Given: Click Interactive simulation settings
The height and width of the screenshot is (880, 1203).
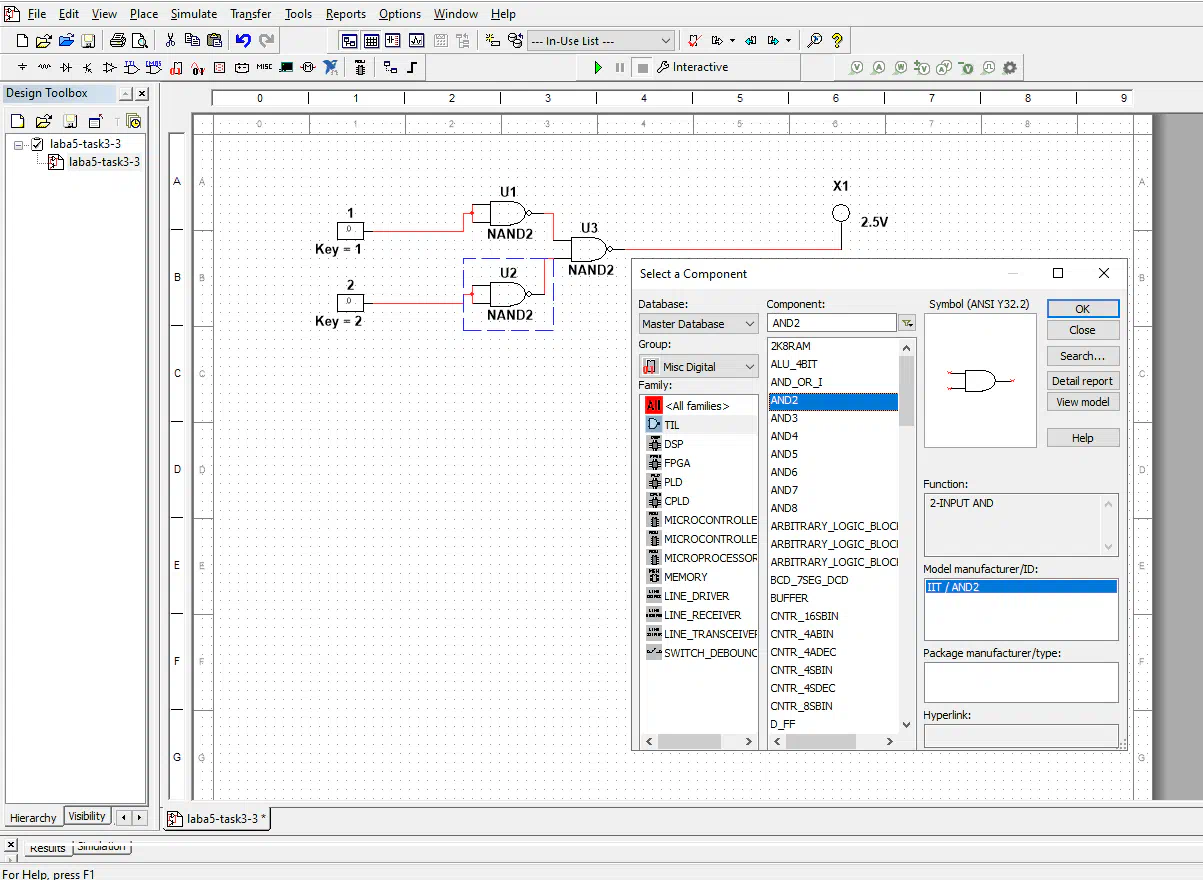Looking at the screenshot, I should tap(692, 67).
